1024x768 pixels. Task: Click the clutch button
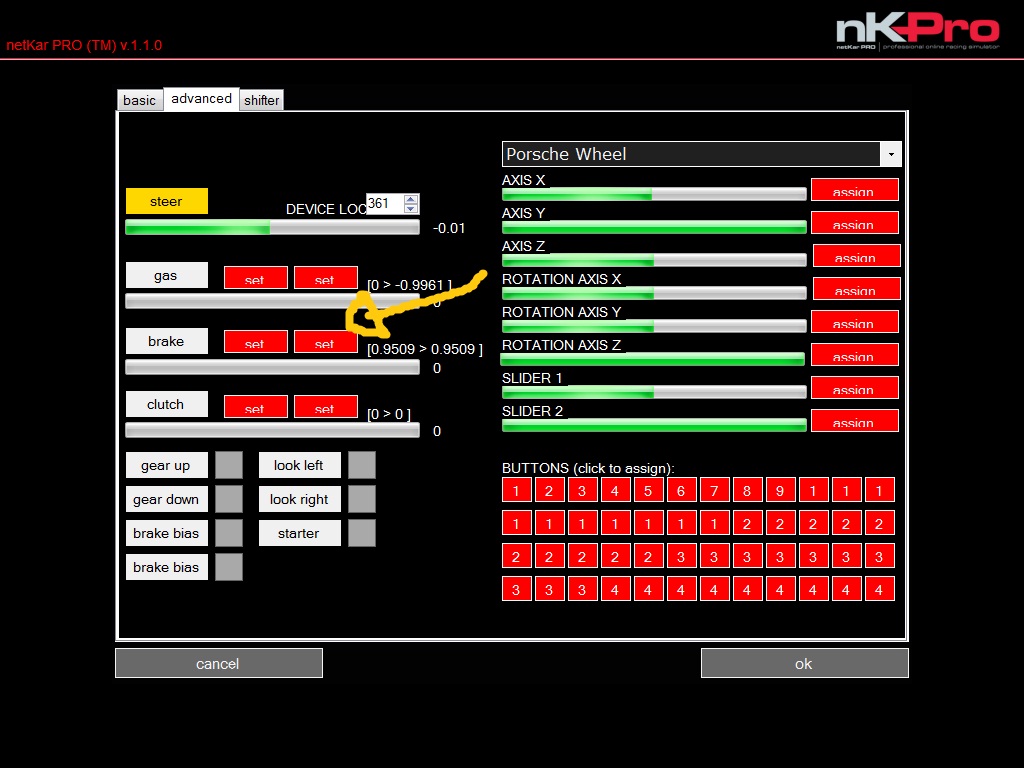(x=167, y=404)
